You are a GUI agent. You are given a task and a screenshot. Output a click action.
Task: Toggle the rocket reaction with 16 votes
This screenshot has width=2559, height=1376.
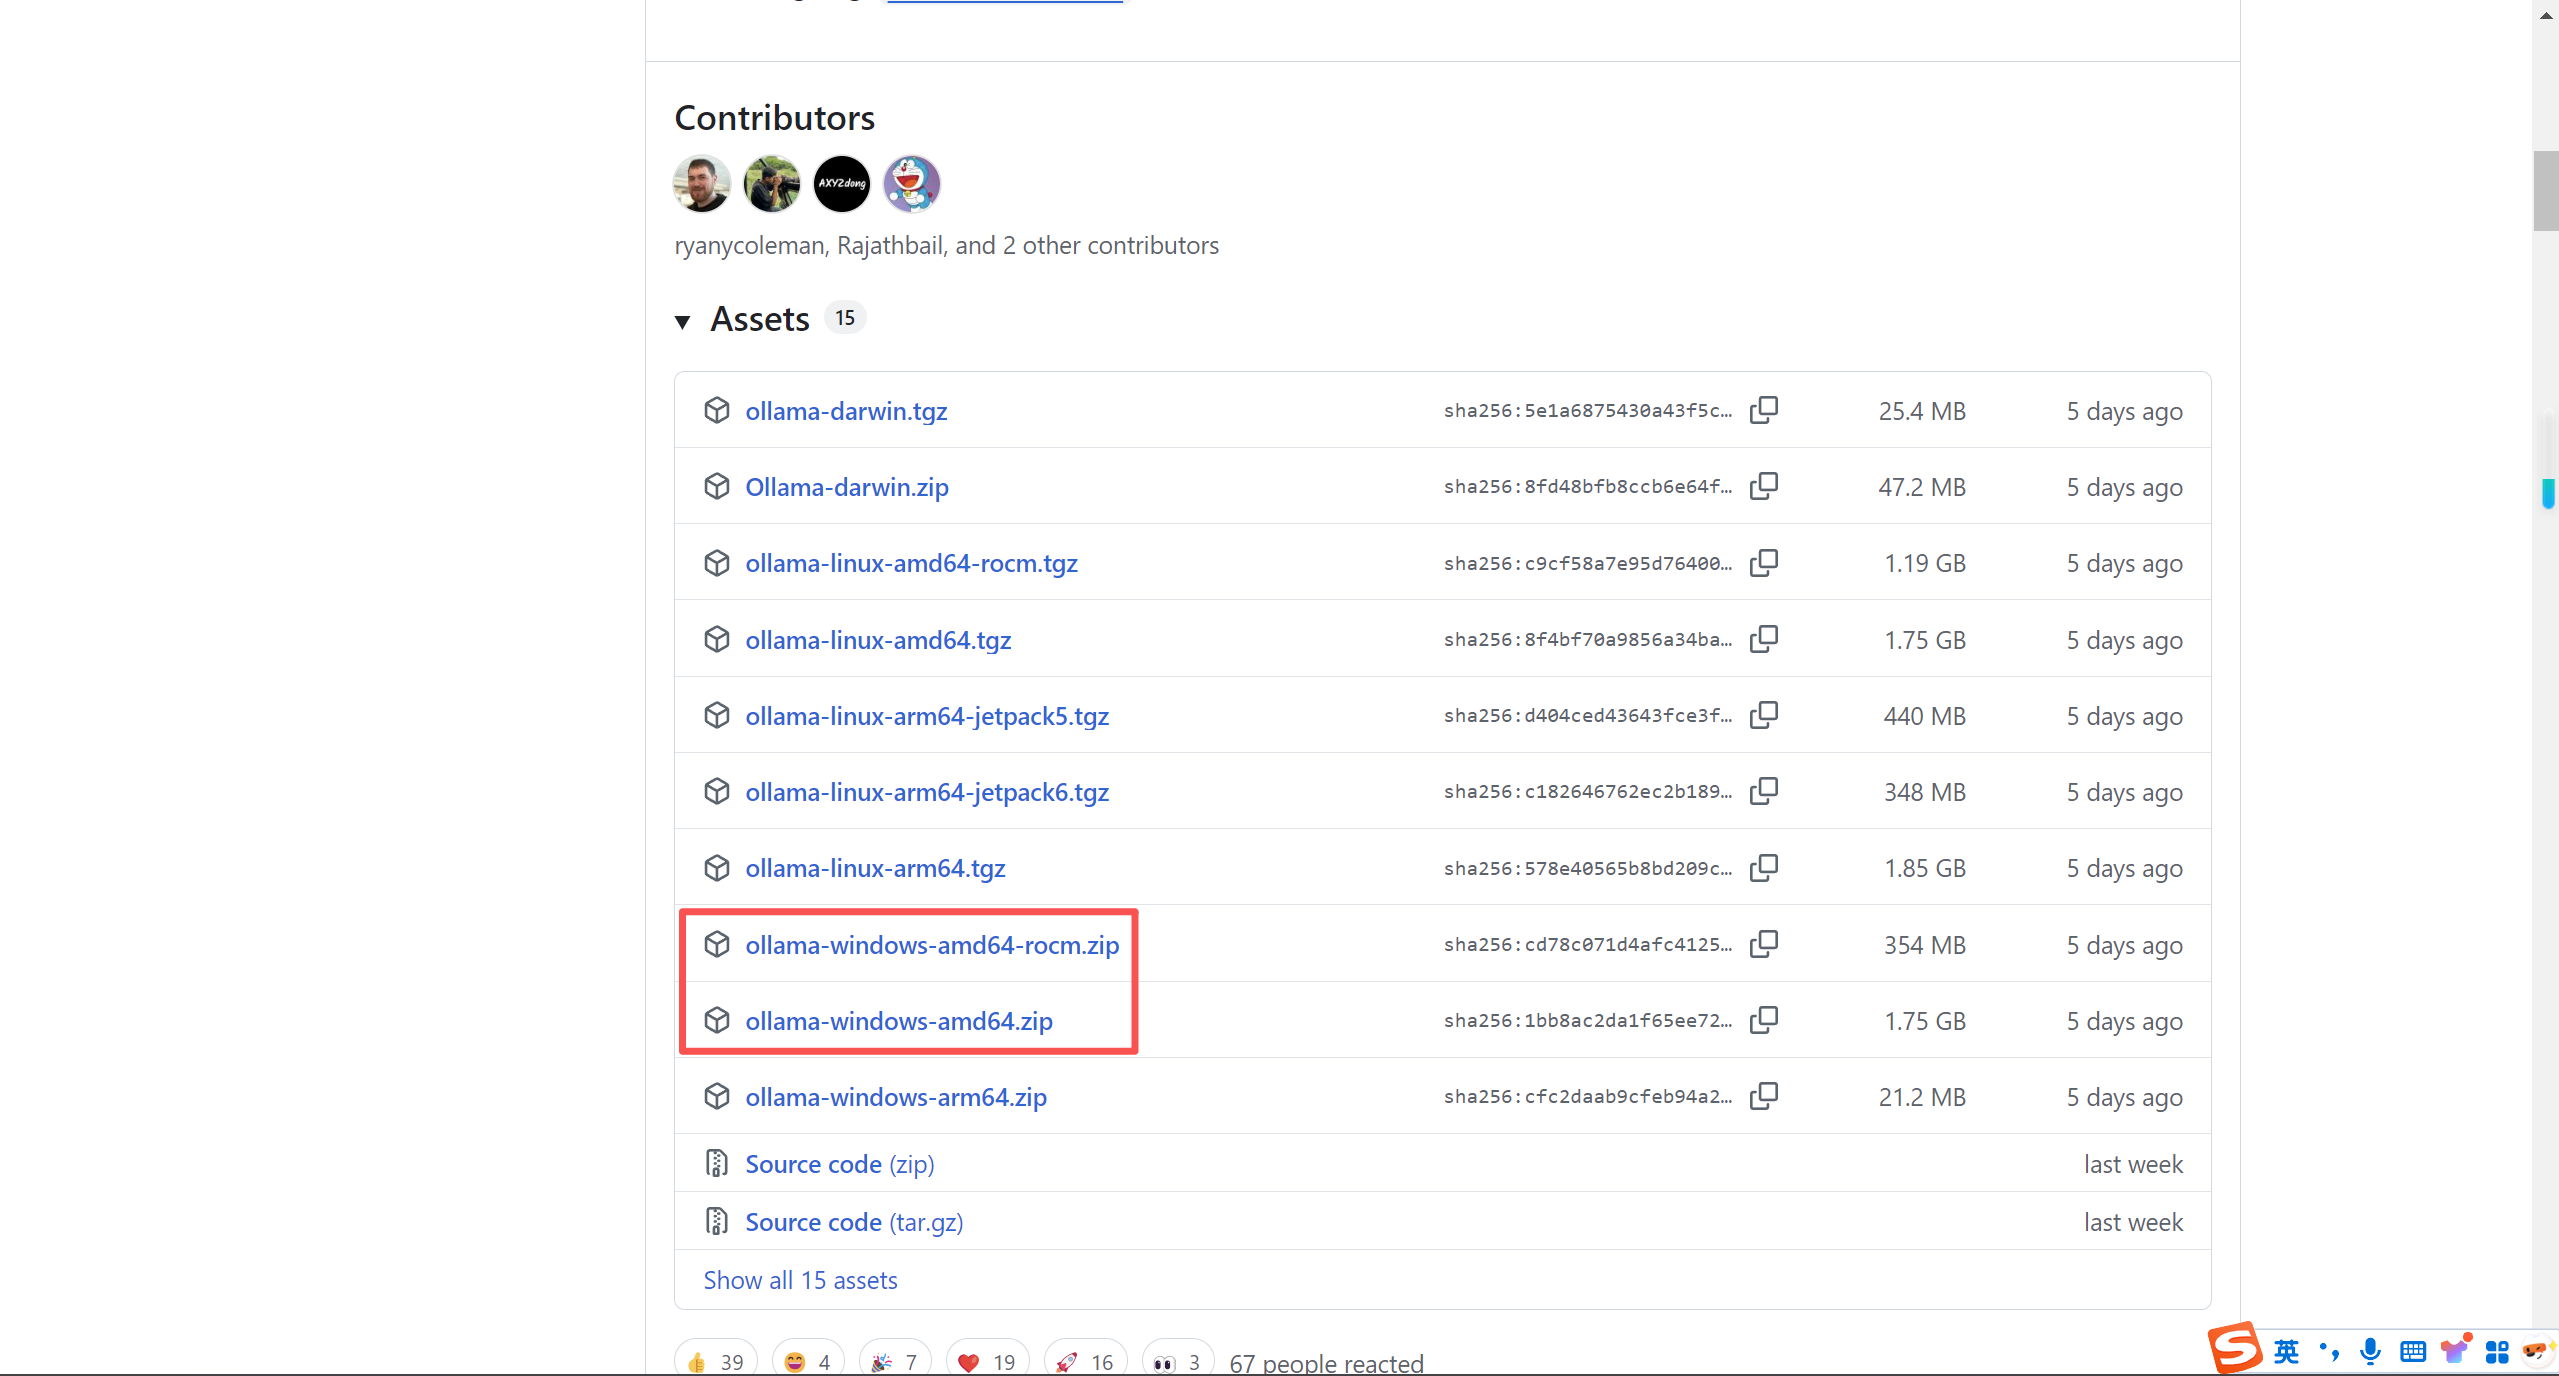(x=1084, y=1361)
